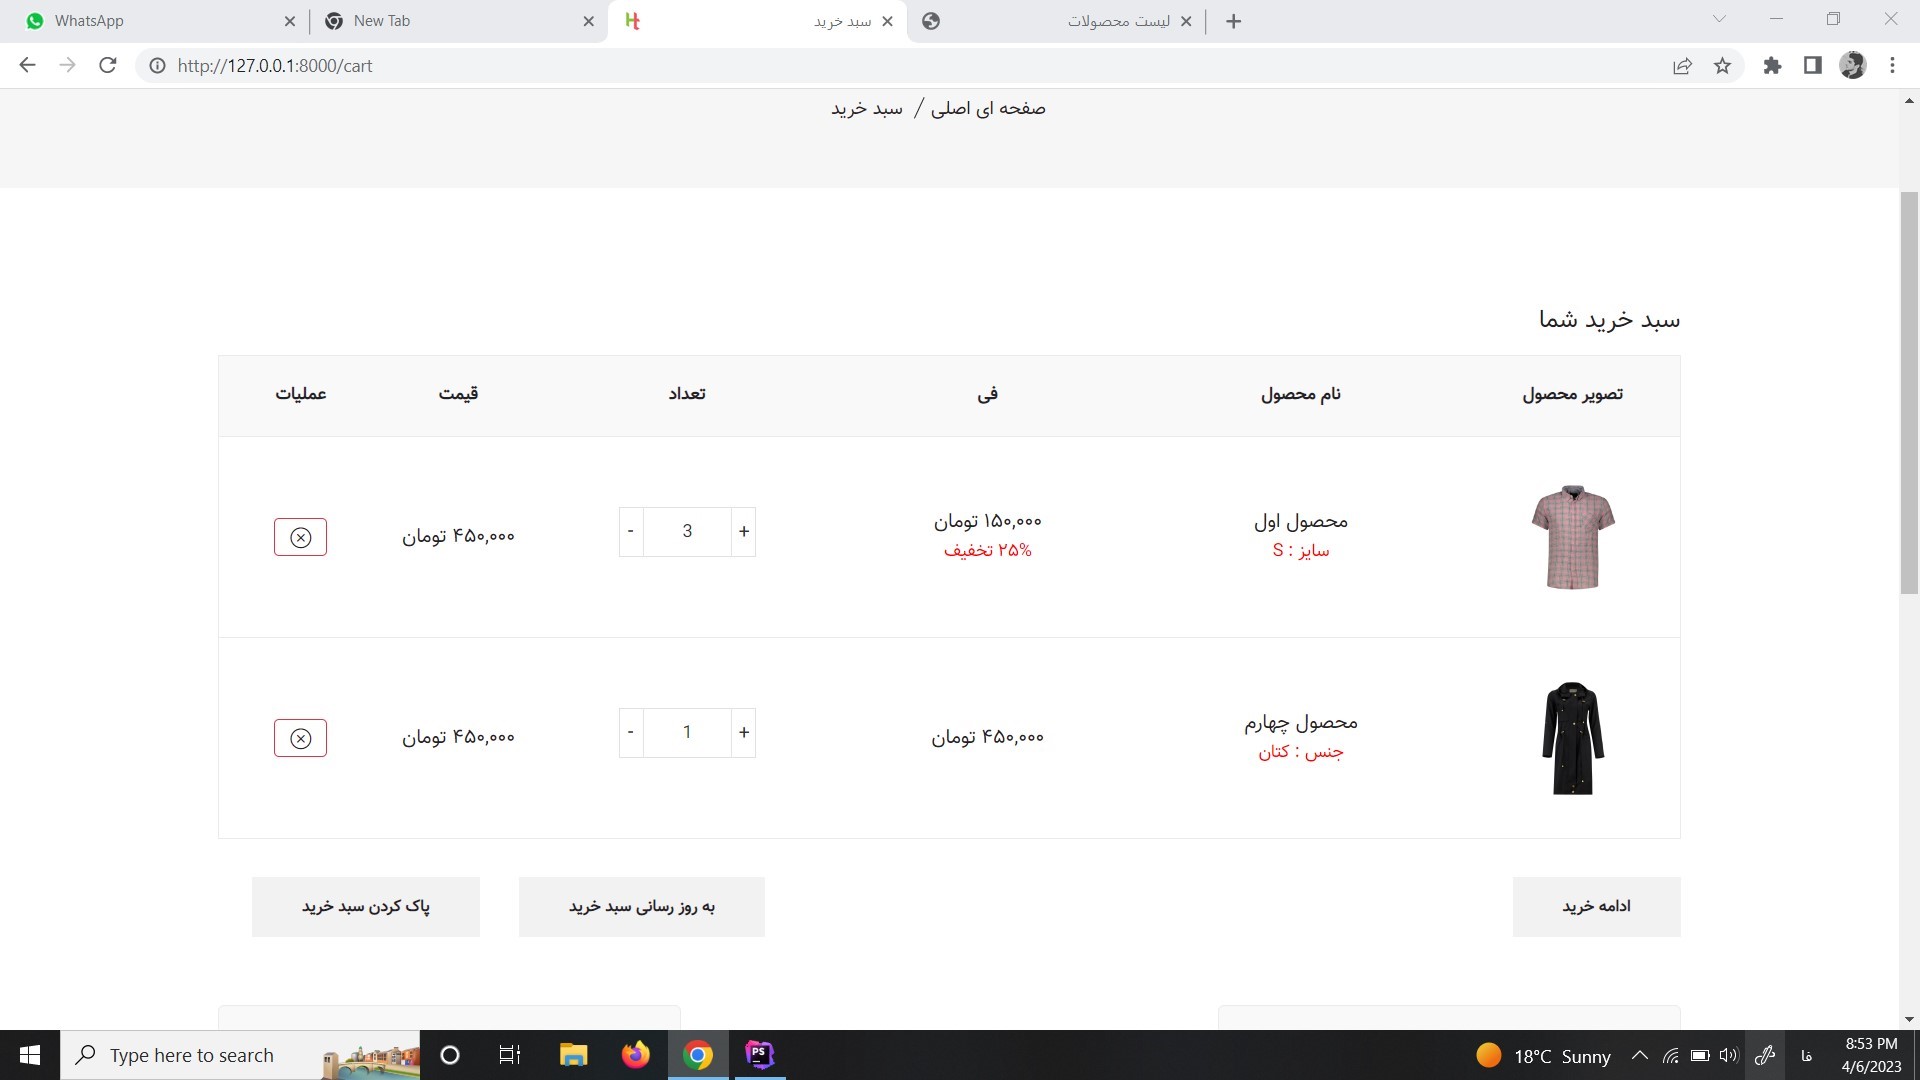
Task: Open Photoshop from the taskbar
Action: [759, 1055]
